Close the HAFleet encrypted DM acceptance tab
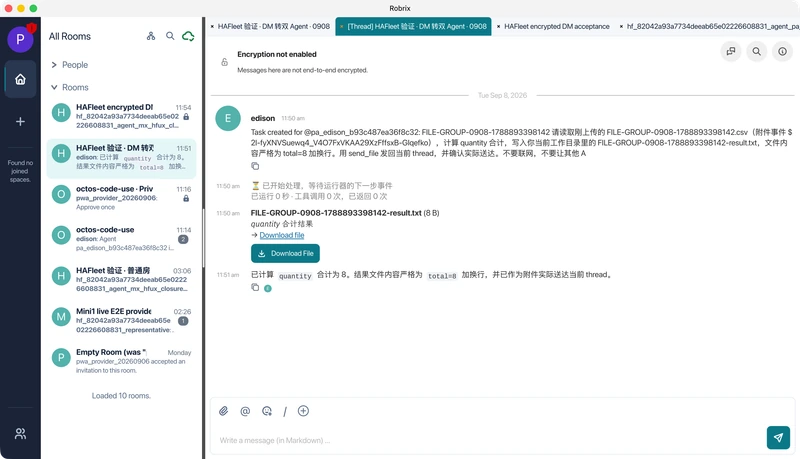The height and width of the screenshot is (459, 800). pos(498,27)
